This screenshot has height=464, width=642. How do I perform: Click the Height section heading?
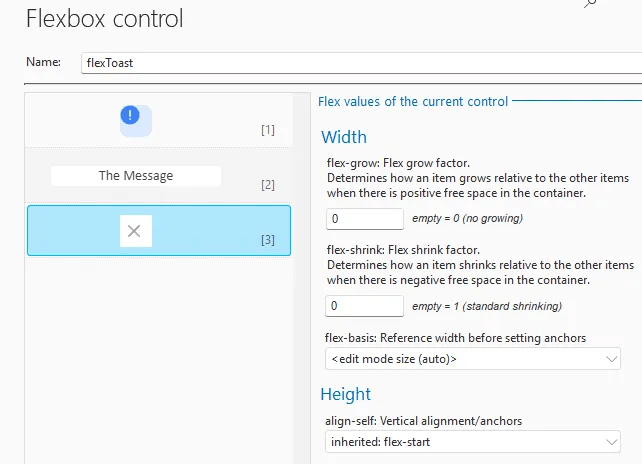point(346,394)
